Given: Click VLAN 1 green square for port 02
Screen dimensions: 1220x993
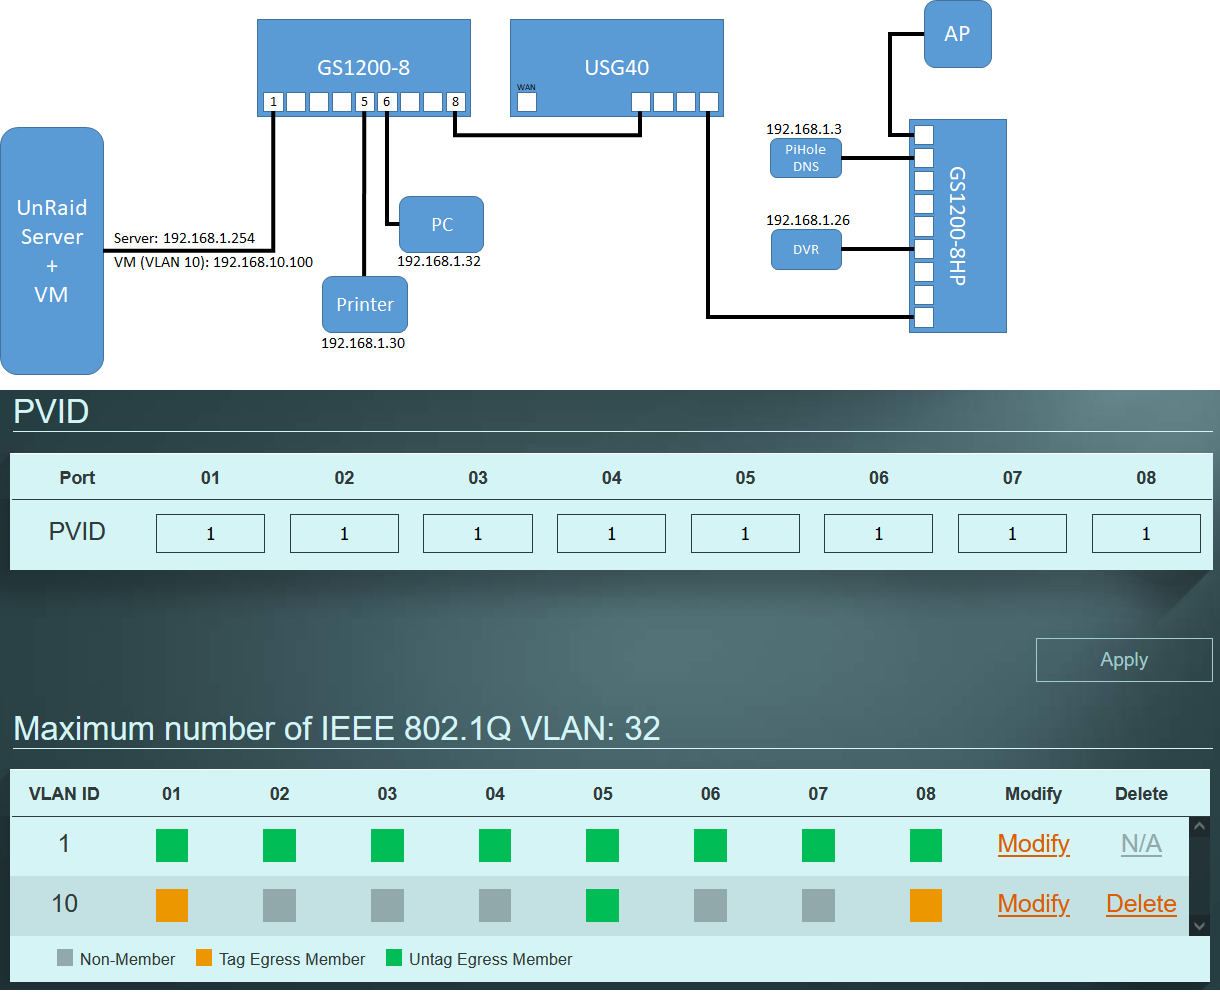Looking at the screenshot, I should click(279, 845).
